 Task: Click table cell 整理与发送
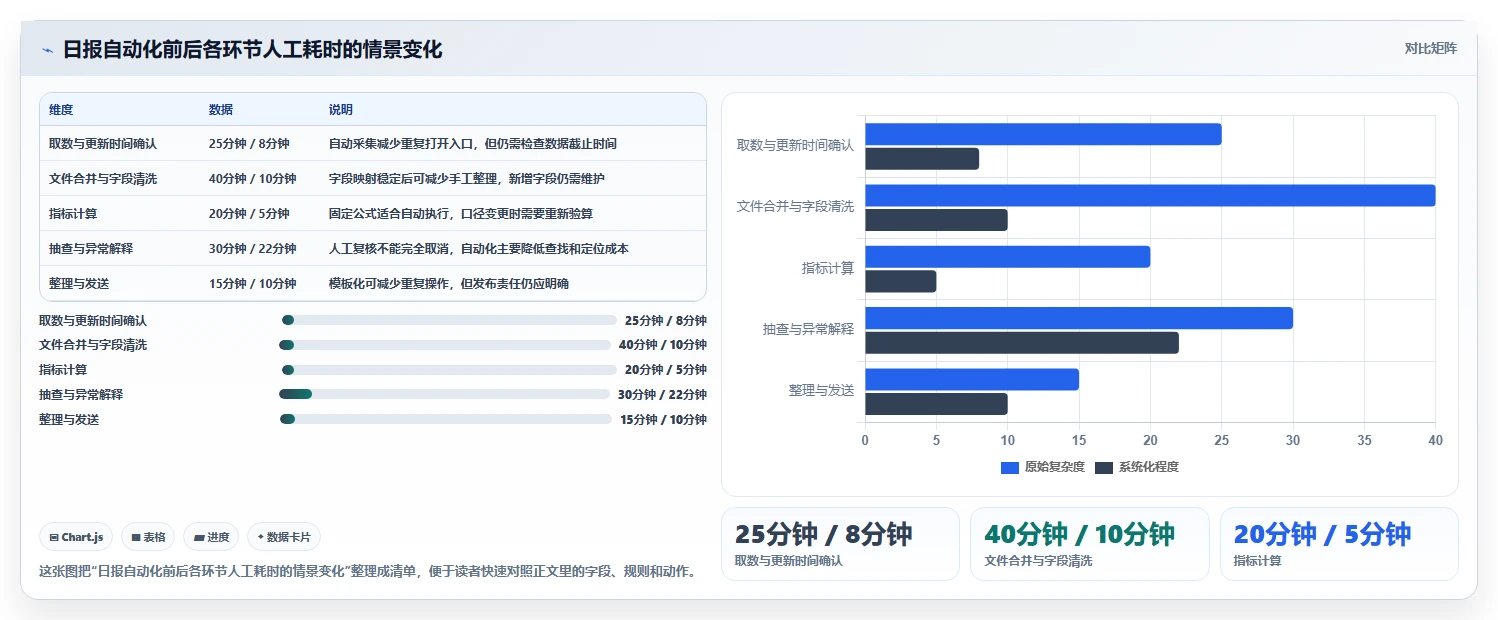(79, 284)
